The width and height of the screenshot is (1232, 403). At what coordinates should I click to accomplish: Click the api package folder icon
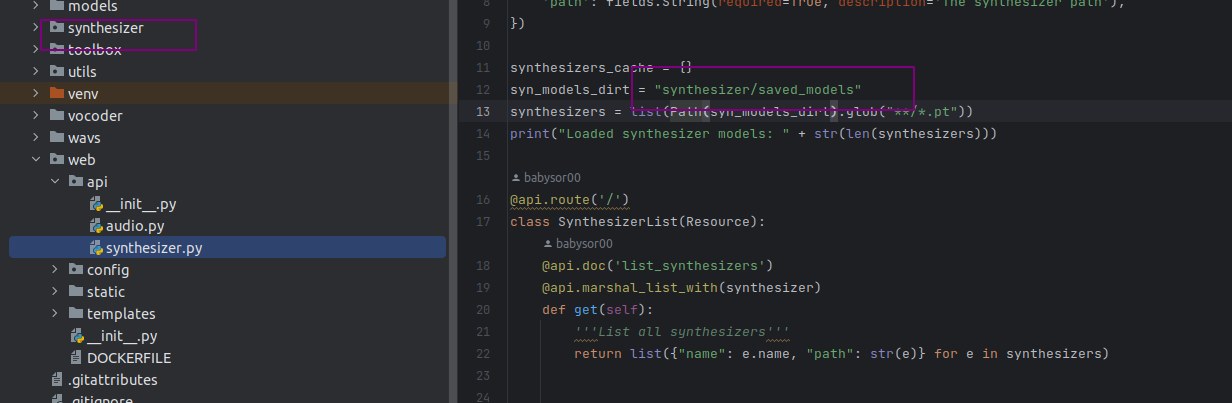point(76,182)
